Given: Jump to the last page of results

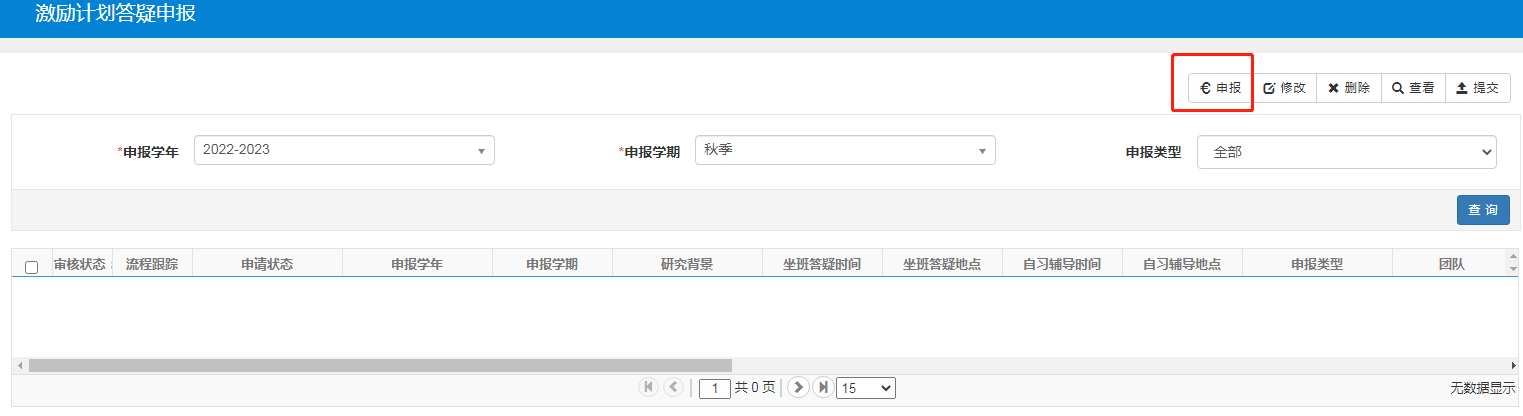Looking at the screenshot, I should coord(822,387).
